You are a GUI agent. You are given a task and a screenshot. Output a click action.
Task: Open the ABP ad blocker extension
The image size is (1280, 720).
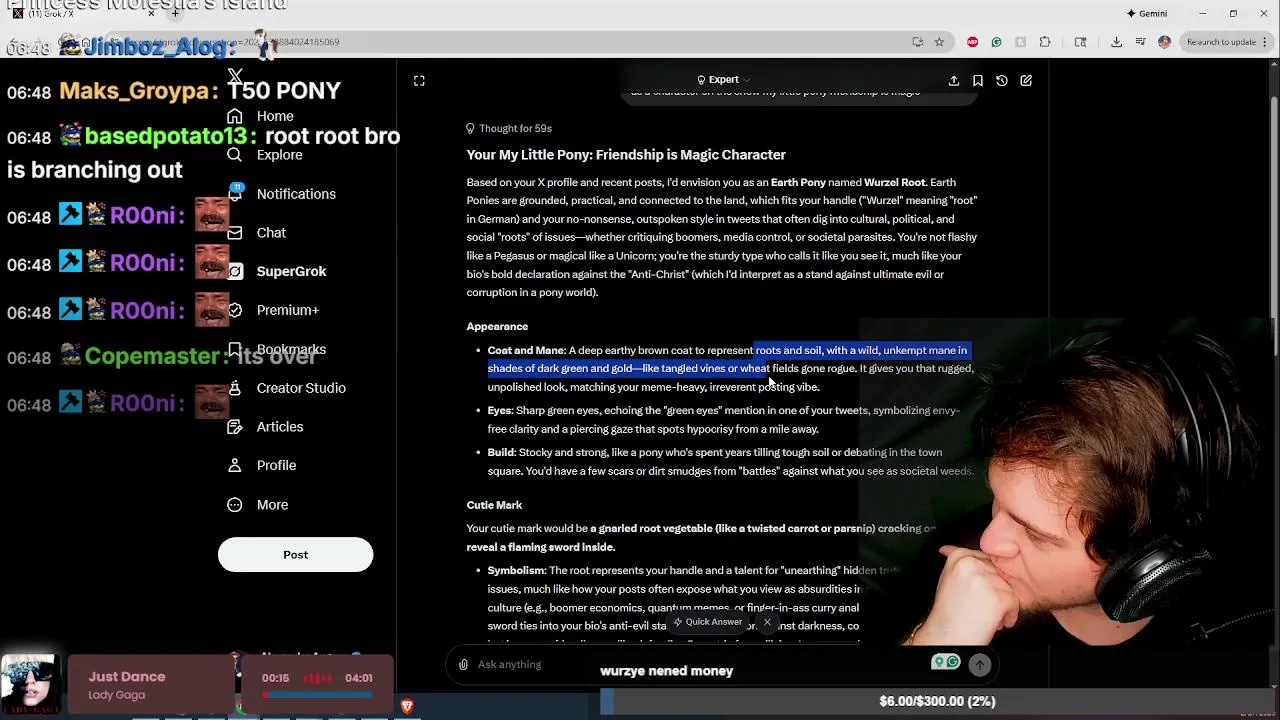[x=972, y=42]
